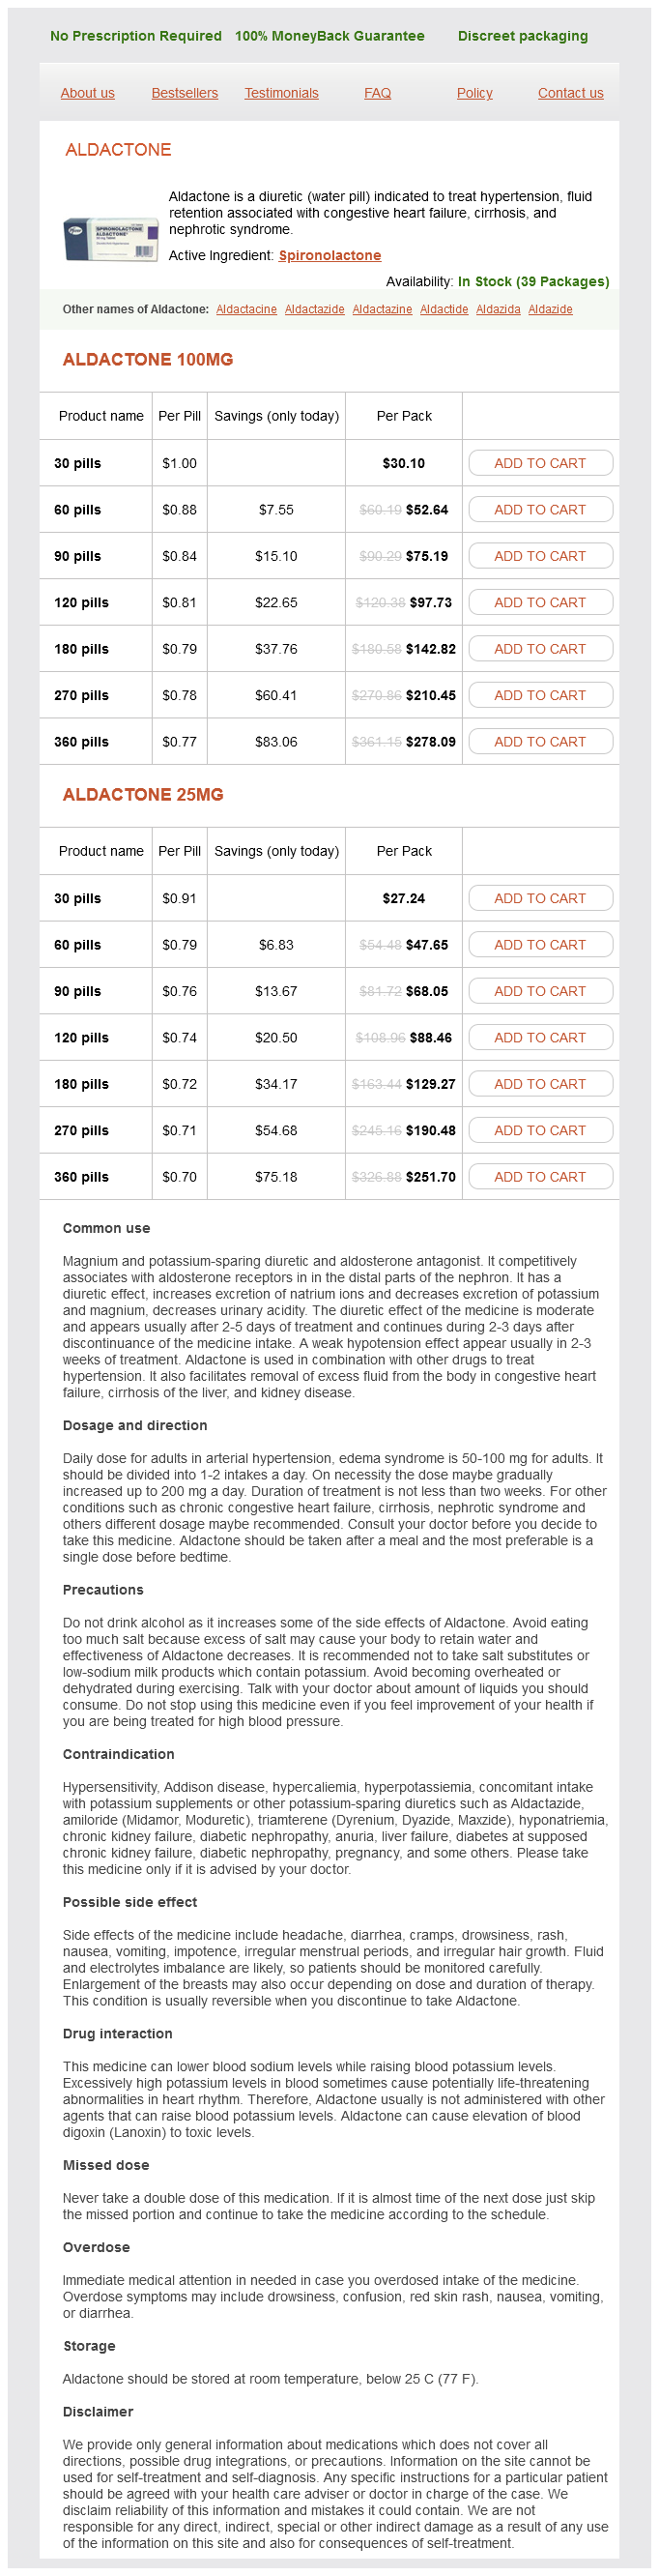Open the FAQ page

377,93
